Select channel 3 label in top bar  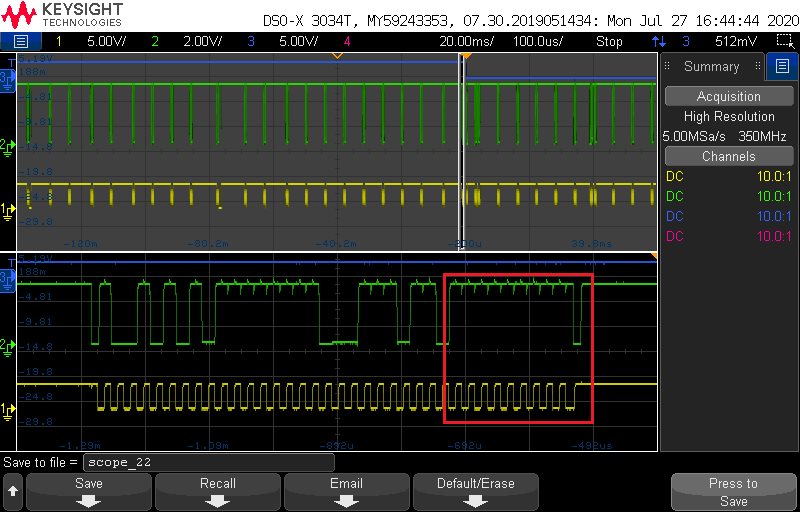(x=251, y=41)
